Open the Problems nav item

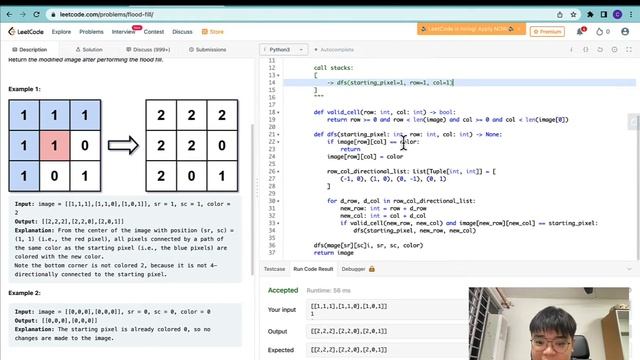pos(91,32)
